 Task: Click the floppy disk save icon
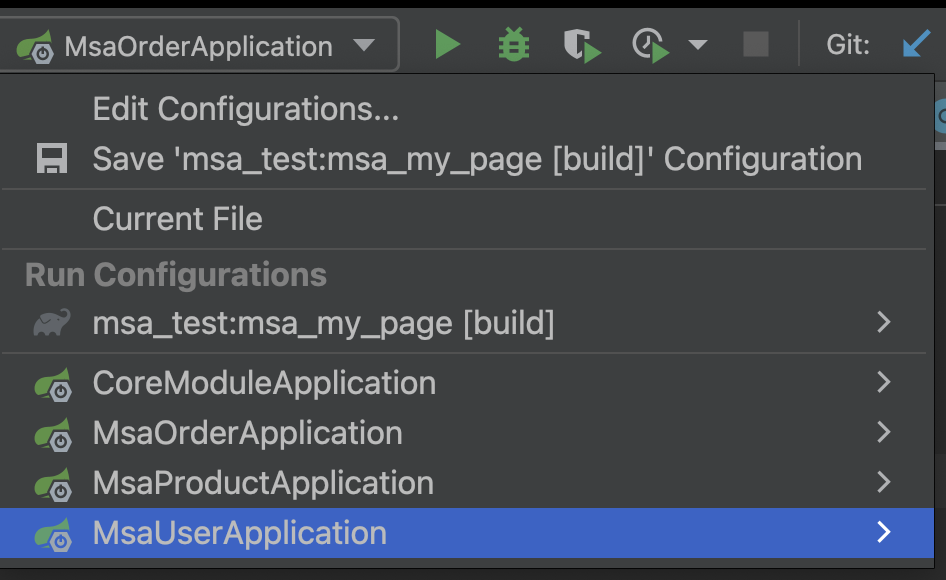tap(52, 159)
